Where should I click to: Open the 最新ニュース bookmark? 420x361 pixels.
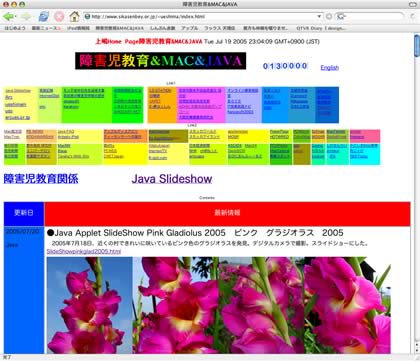click(46, 28)
